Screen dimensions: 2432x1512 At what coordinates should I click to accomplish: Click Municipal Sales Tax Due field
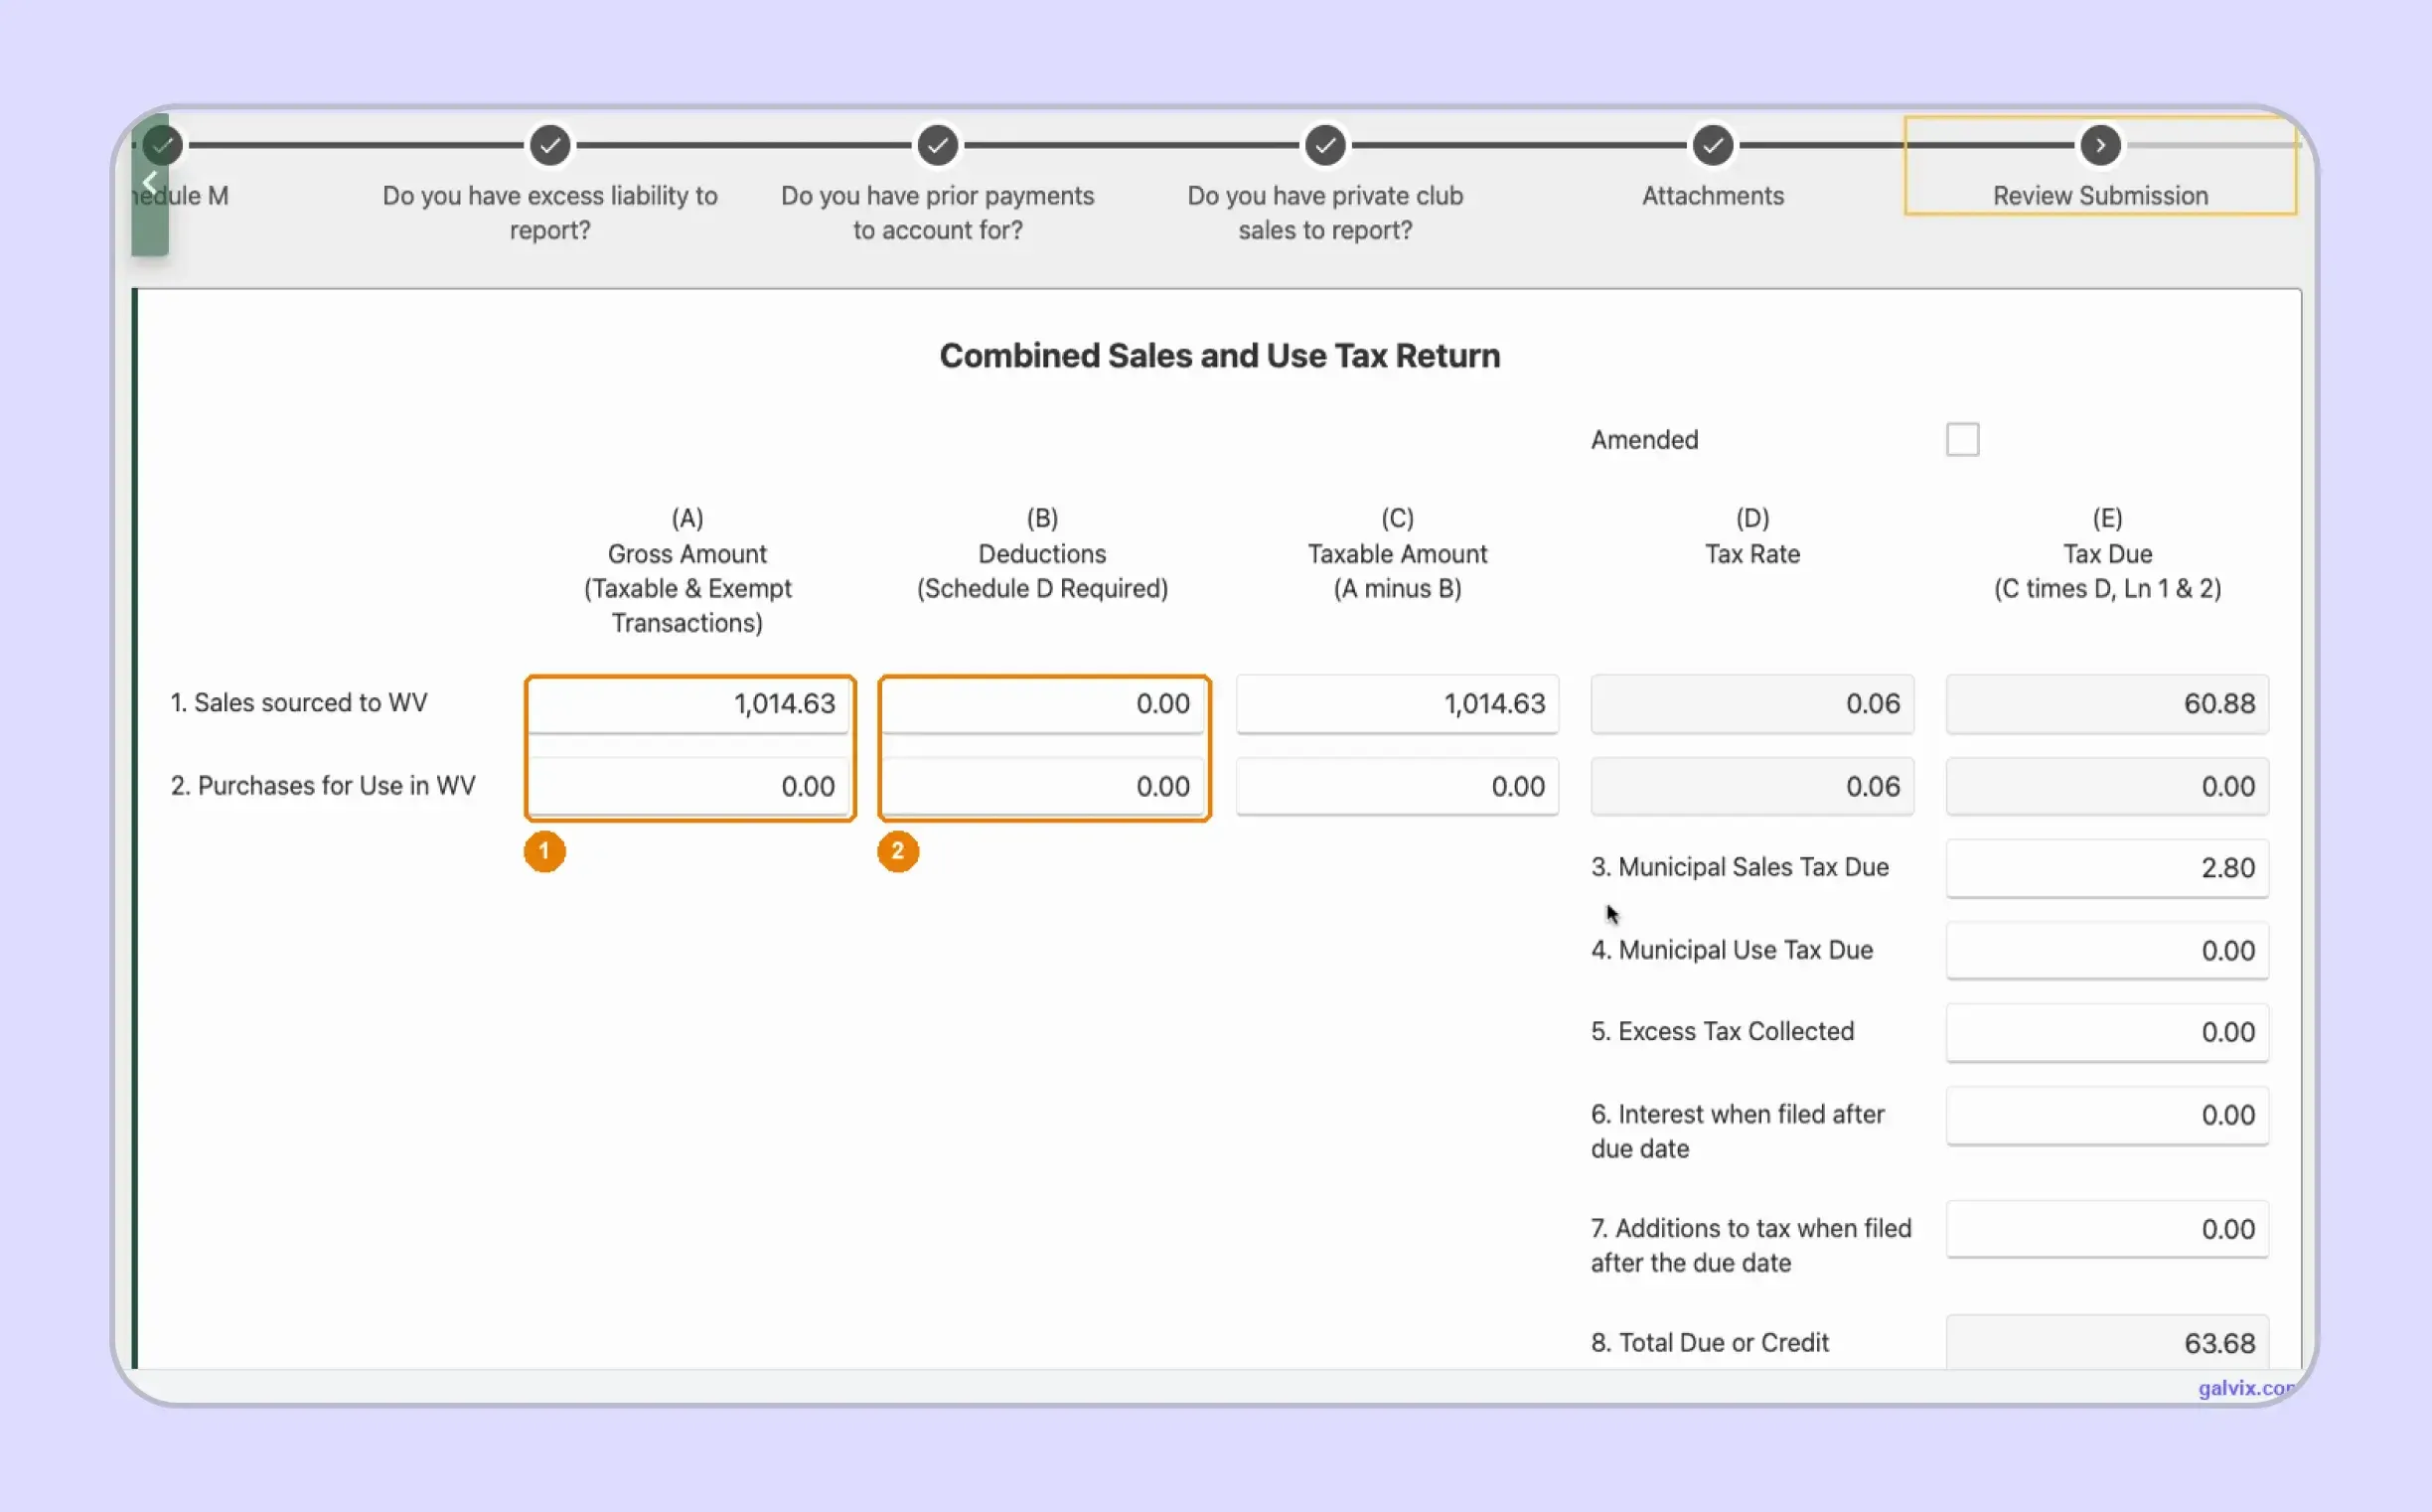[x=2107, y=868]
